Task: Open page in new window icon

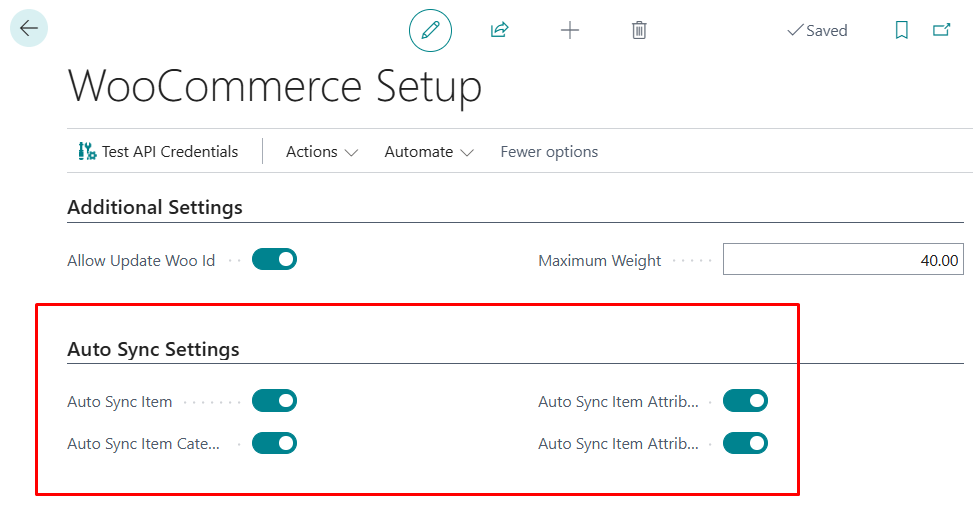Action: (941, 30)
